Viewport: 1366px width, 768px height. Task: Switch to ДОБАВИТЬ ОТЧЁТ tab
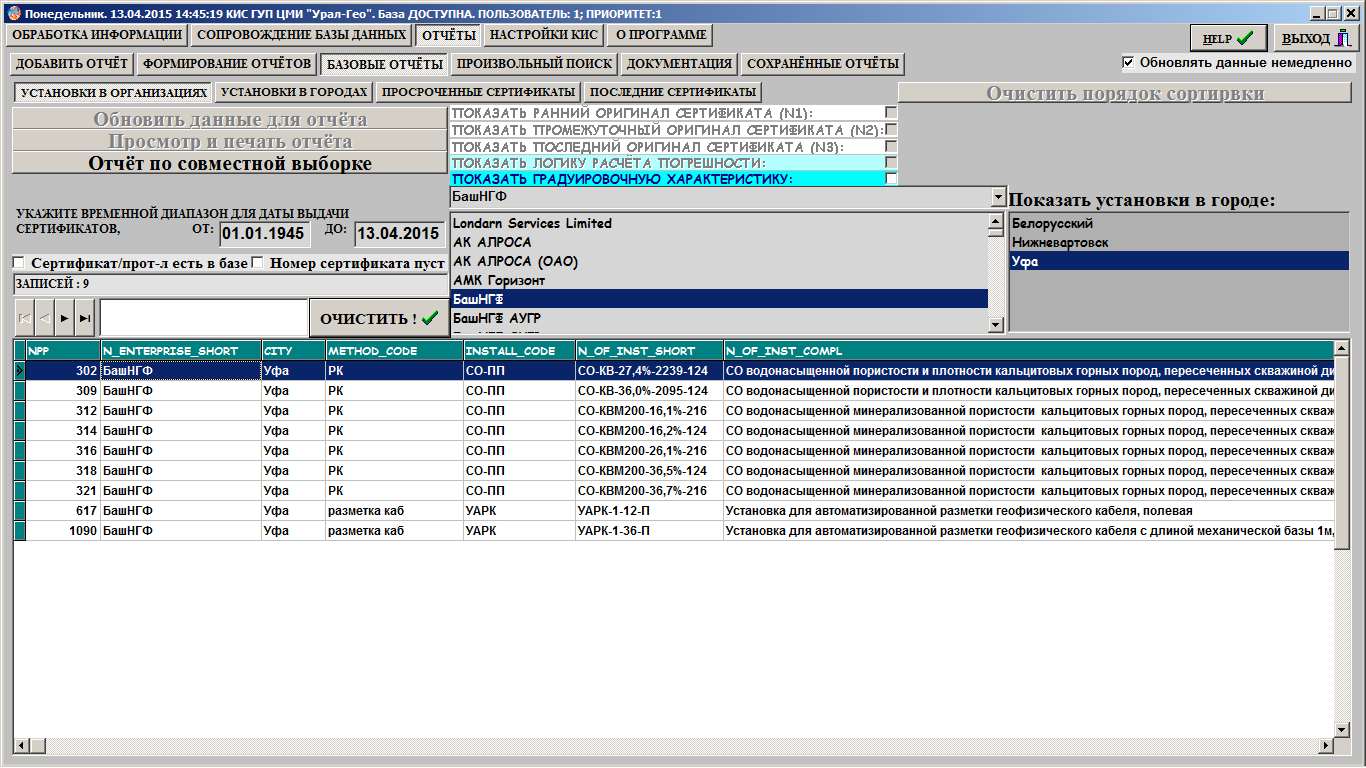(72, 64)
